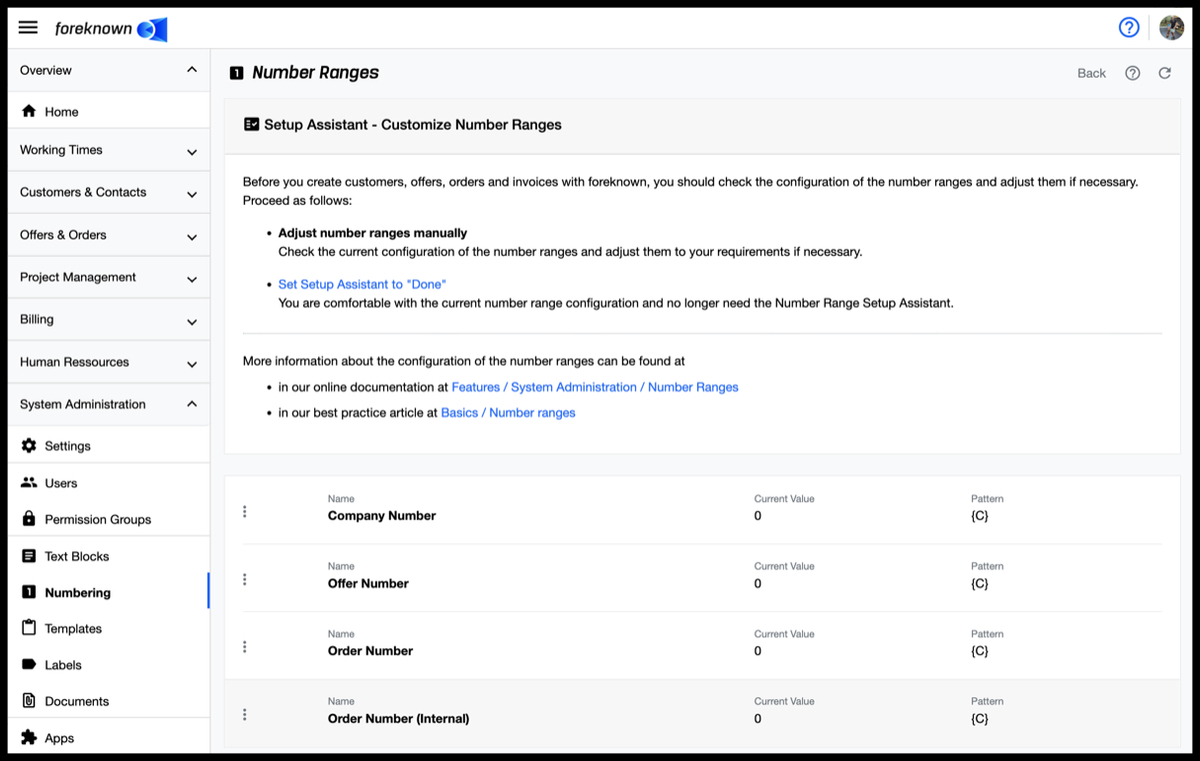Image resolution: width=1200 pixels, height=761 pixels.
Task: Open help from blue question mark icon
Action: click(1129, 28)
